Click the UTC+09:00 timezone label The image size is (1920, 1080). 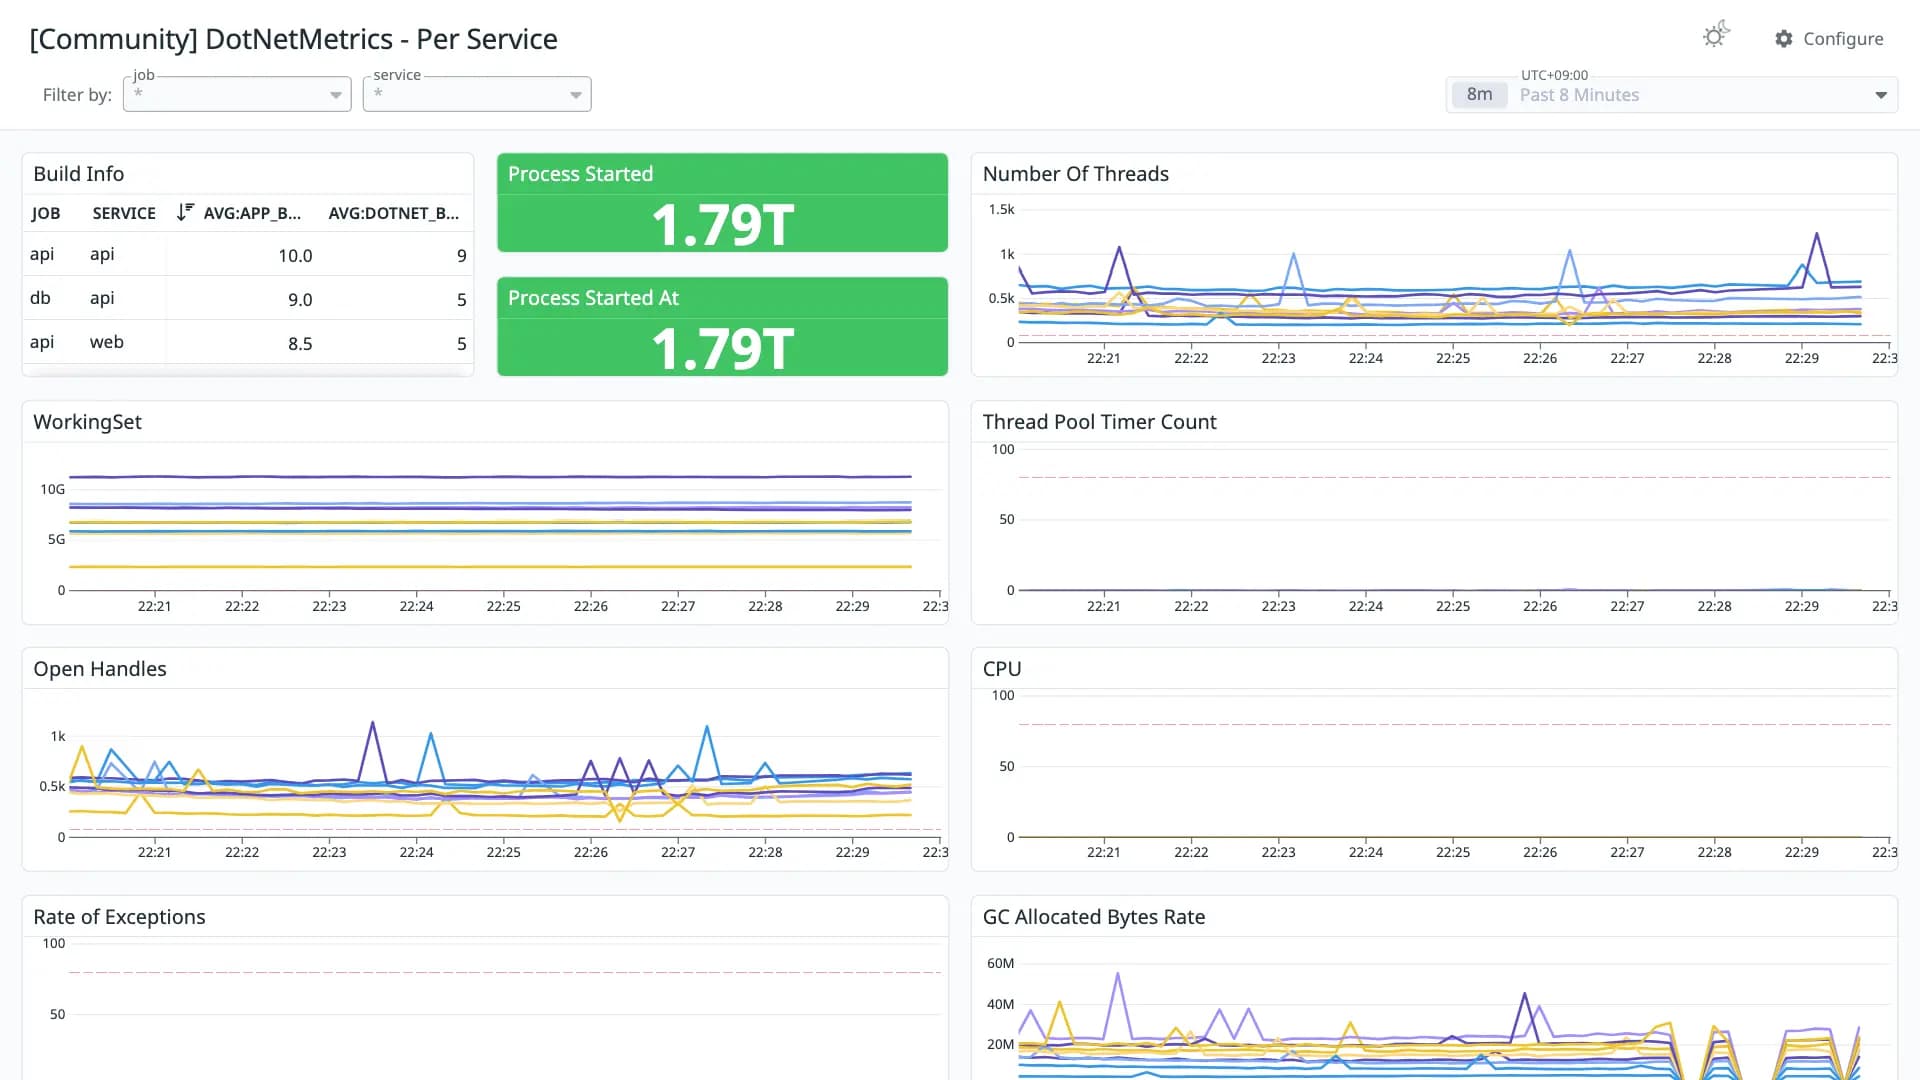[1554, 75]
